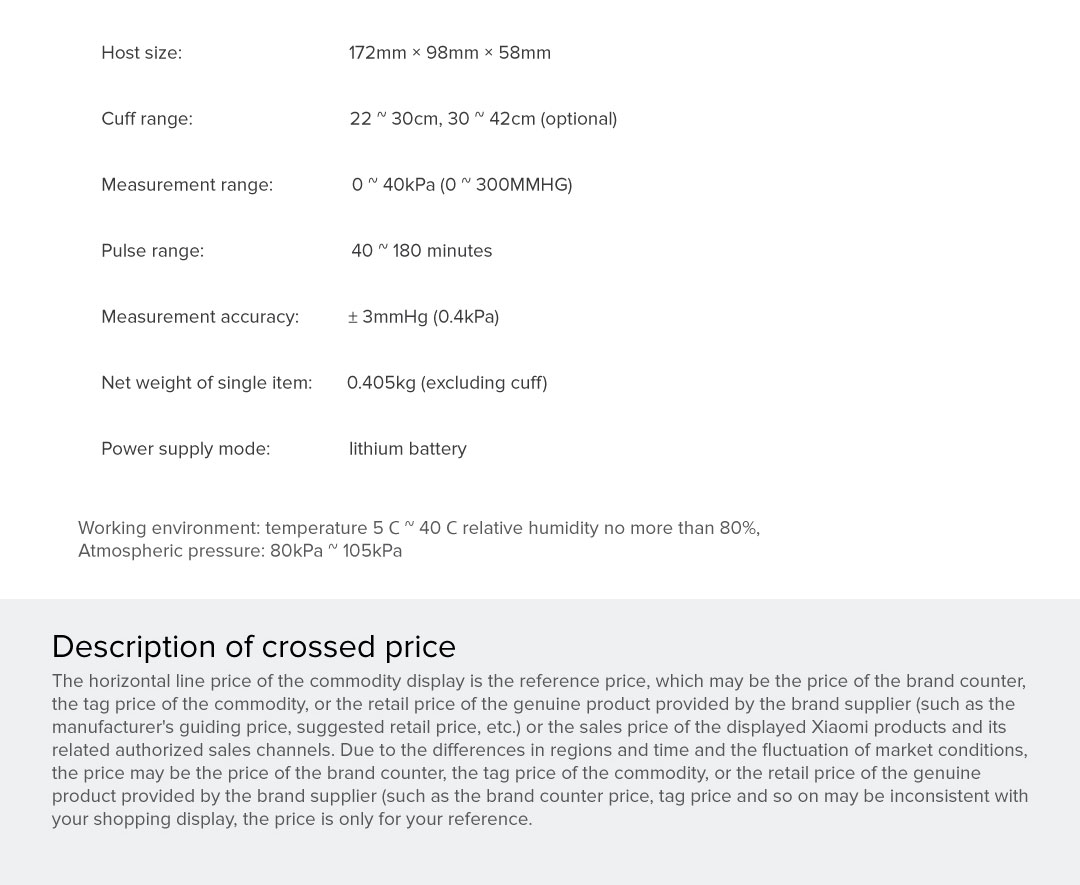This screenshot has width=1080, height=885.
Task: Click the ± 3mmHg (0.4kPa) value
Action: [x=423, y=317]
